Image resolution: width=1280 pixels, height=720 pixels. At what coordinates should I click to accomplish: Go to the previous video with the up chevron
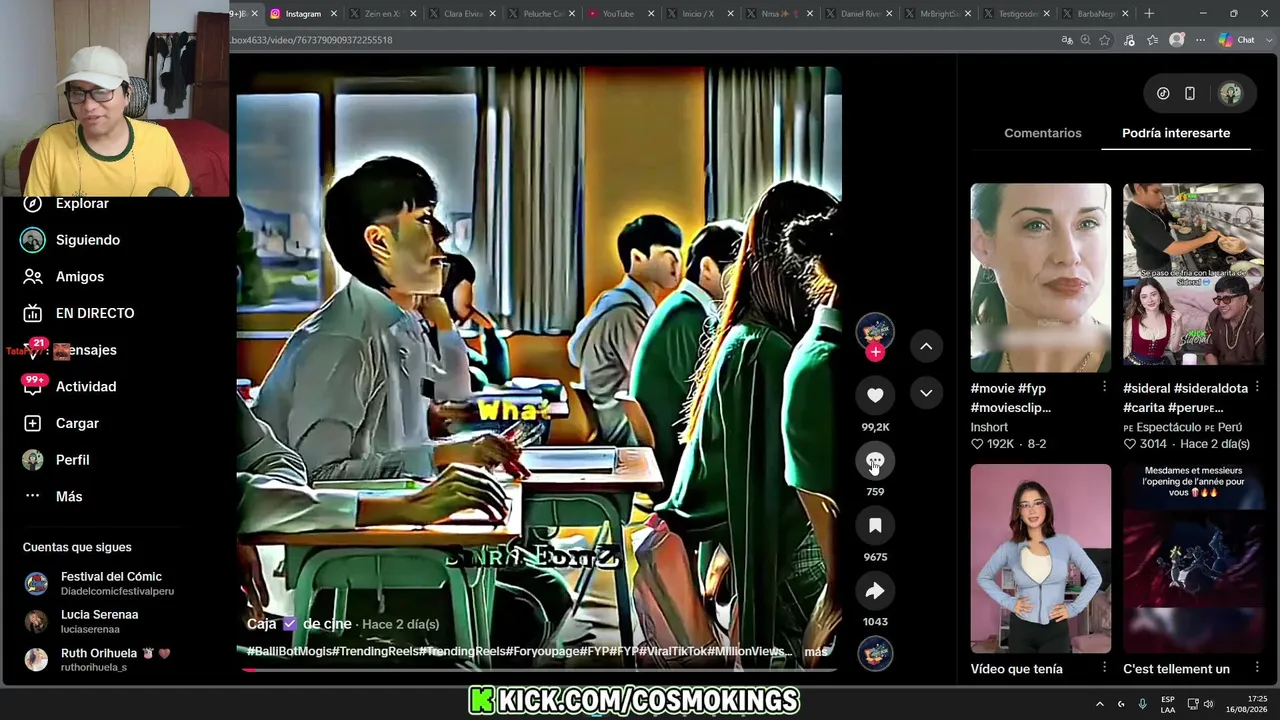[926, 346]
